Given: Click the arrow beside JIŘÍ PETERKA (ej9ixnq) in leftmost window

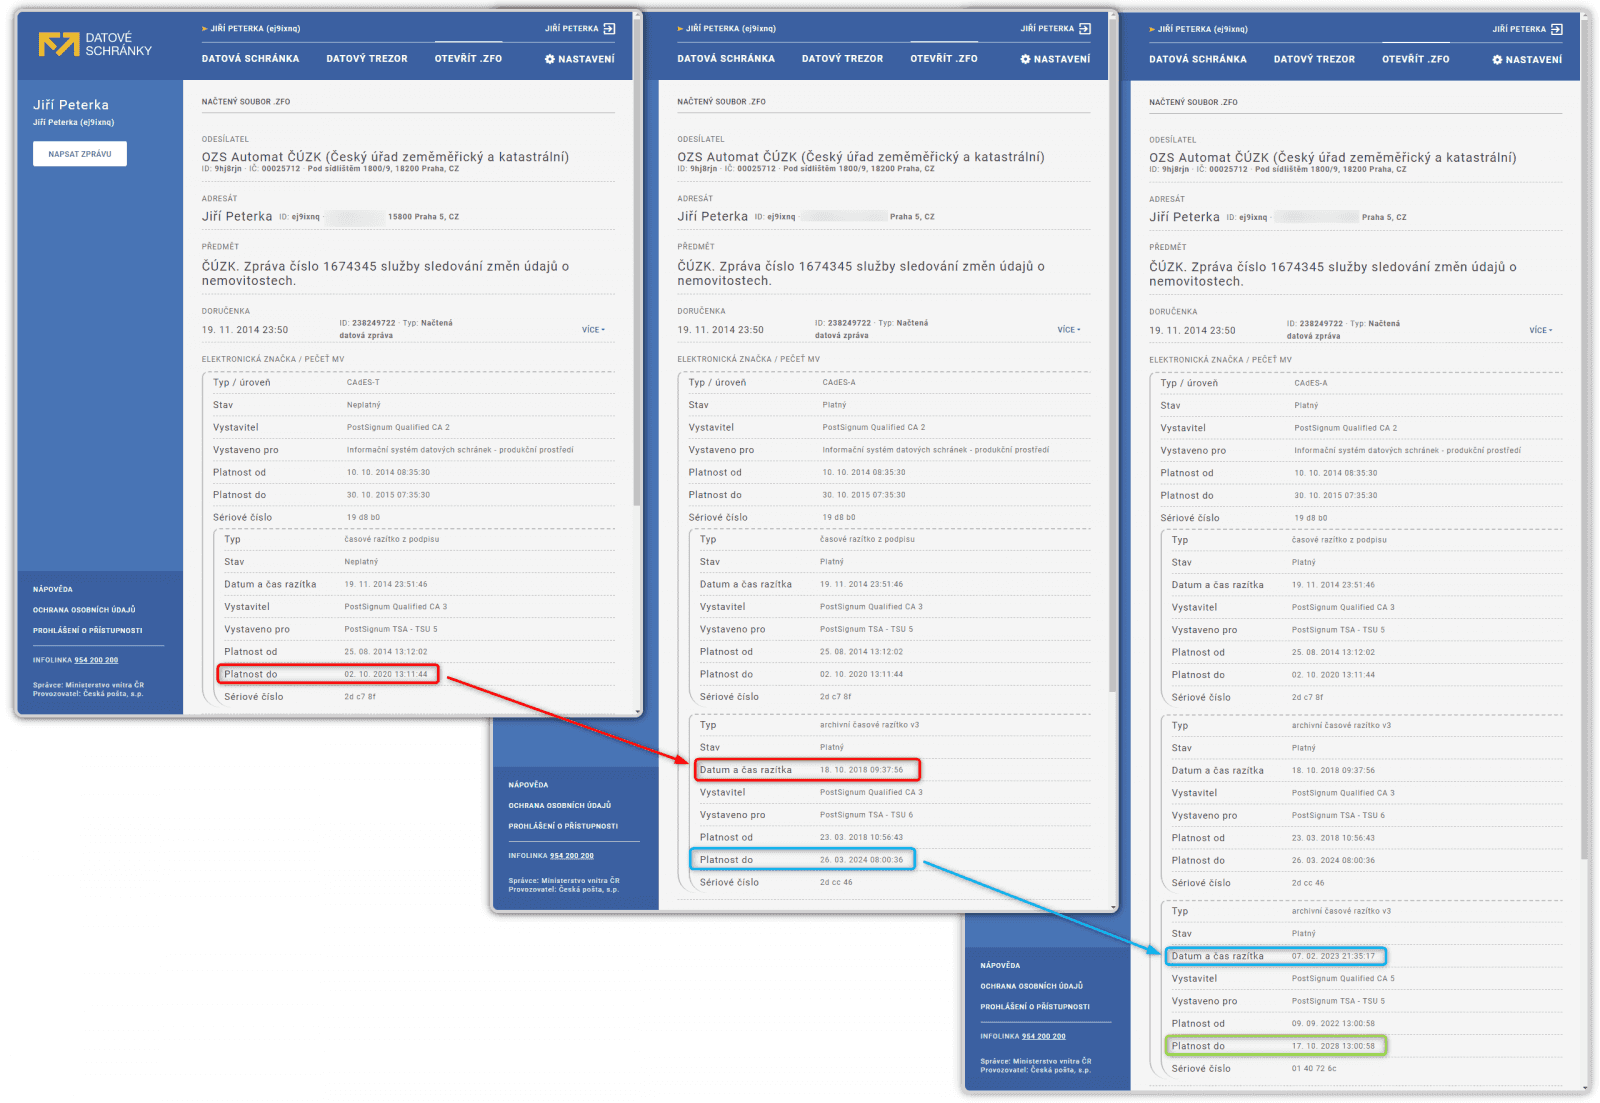Looking at the screenshot, I should pyautogui.click(x=205, y=29).
